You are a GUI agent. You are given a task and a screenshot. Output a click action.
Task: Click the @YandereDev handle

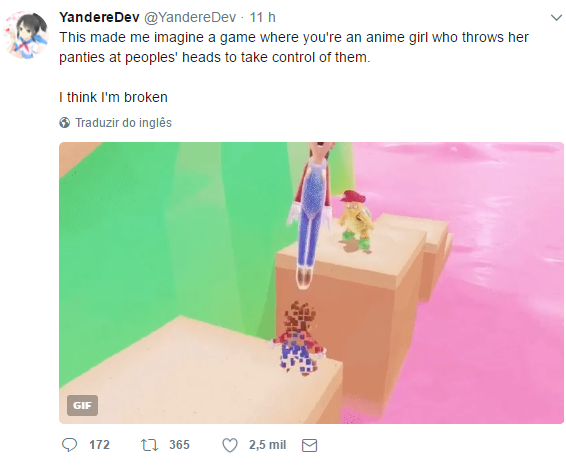click(x=190, y=17)
